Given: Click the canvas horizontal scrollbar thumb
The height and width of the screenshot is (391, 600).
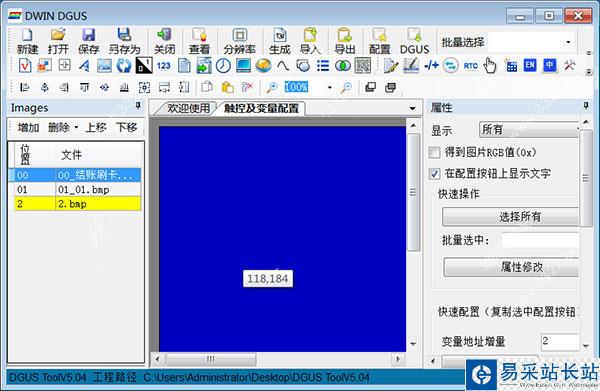Looking at the screenshot, I should tap(210, 359).
